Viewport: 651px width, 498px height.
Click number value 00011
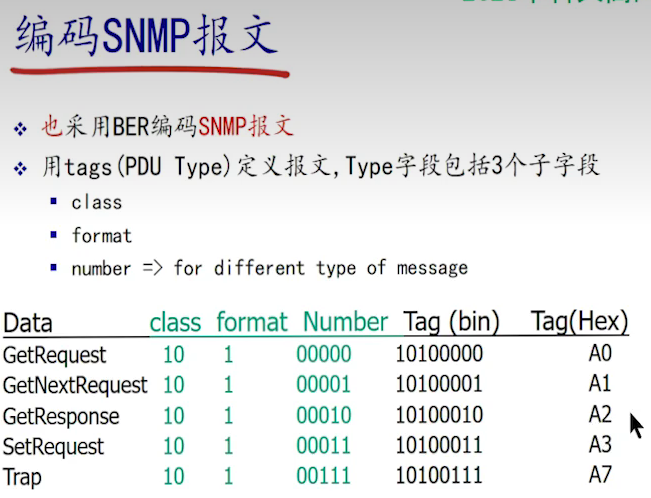324,445
